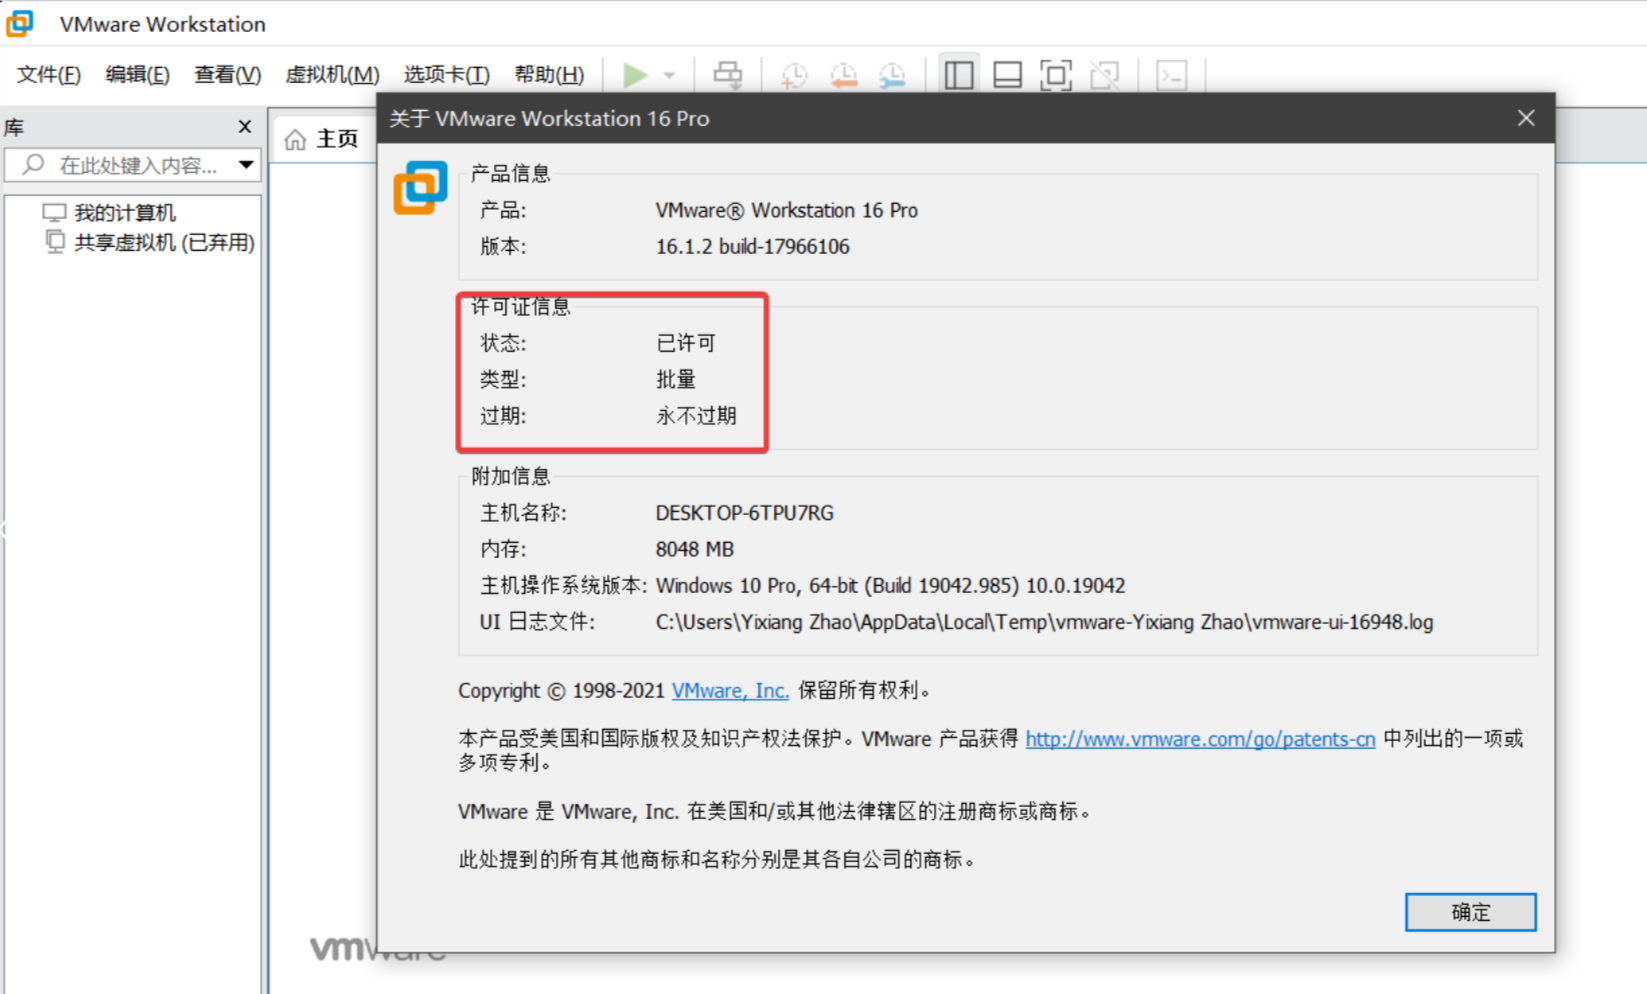The height and width of the screenshot is (994, 1647).
Task: Click the Windows 10 Pro host OS version text
Action: (891, 585)
